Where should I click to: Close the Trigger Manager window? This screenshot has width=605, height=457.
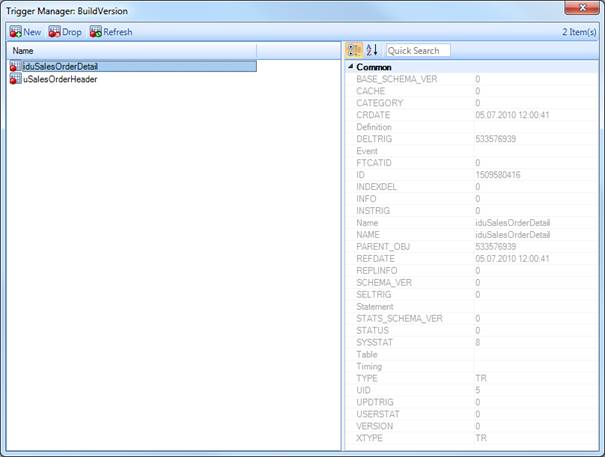(582, 8)
